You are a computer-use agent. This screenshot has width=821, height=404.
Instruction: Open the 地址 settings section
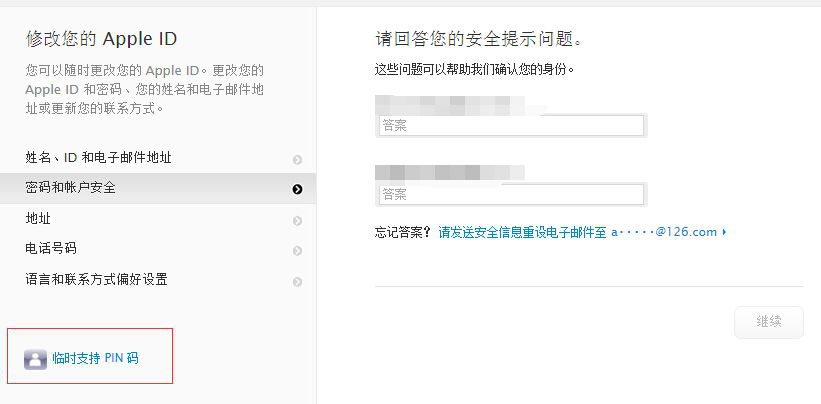pos(38,219)
